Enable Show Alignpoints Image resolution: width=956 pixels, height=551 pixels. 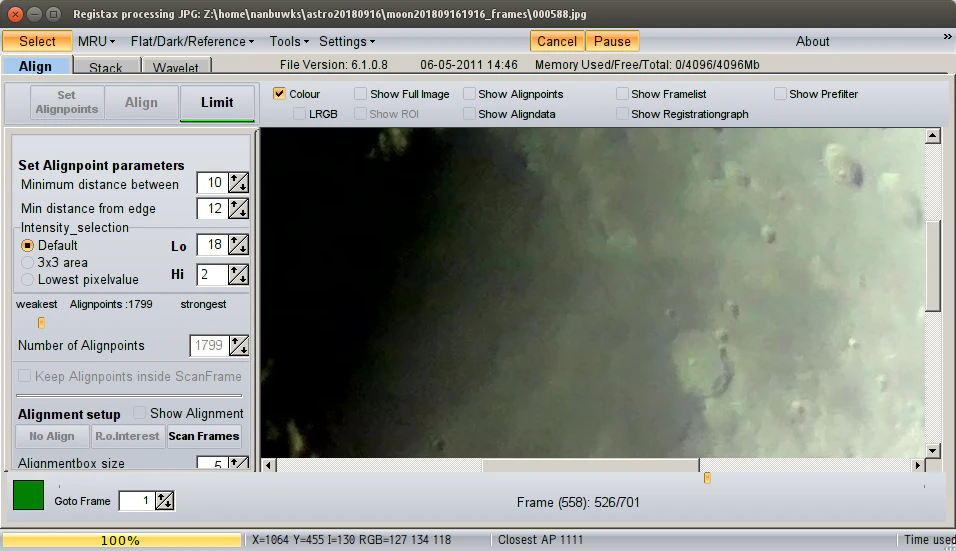click(x=469, y=94)
